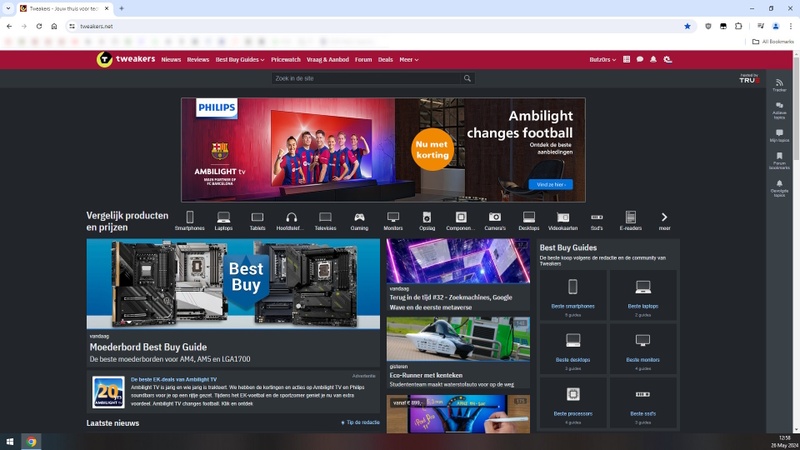Open the Nieuws menu item
This screenshot has width=800, height=450.
tap(171, 60)
